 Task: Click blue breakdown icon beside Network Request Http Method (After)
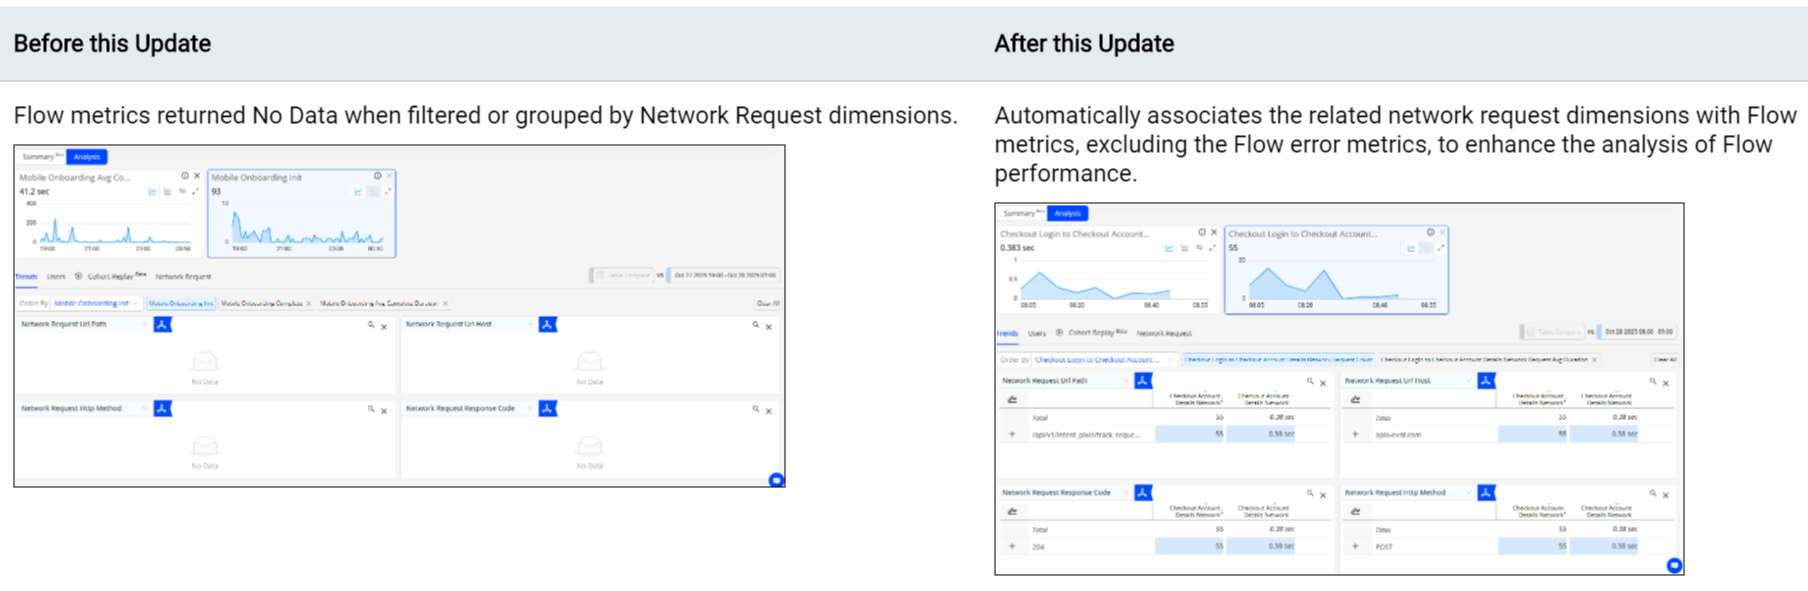coord(1486,493)
